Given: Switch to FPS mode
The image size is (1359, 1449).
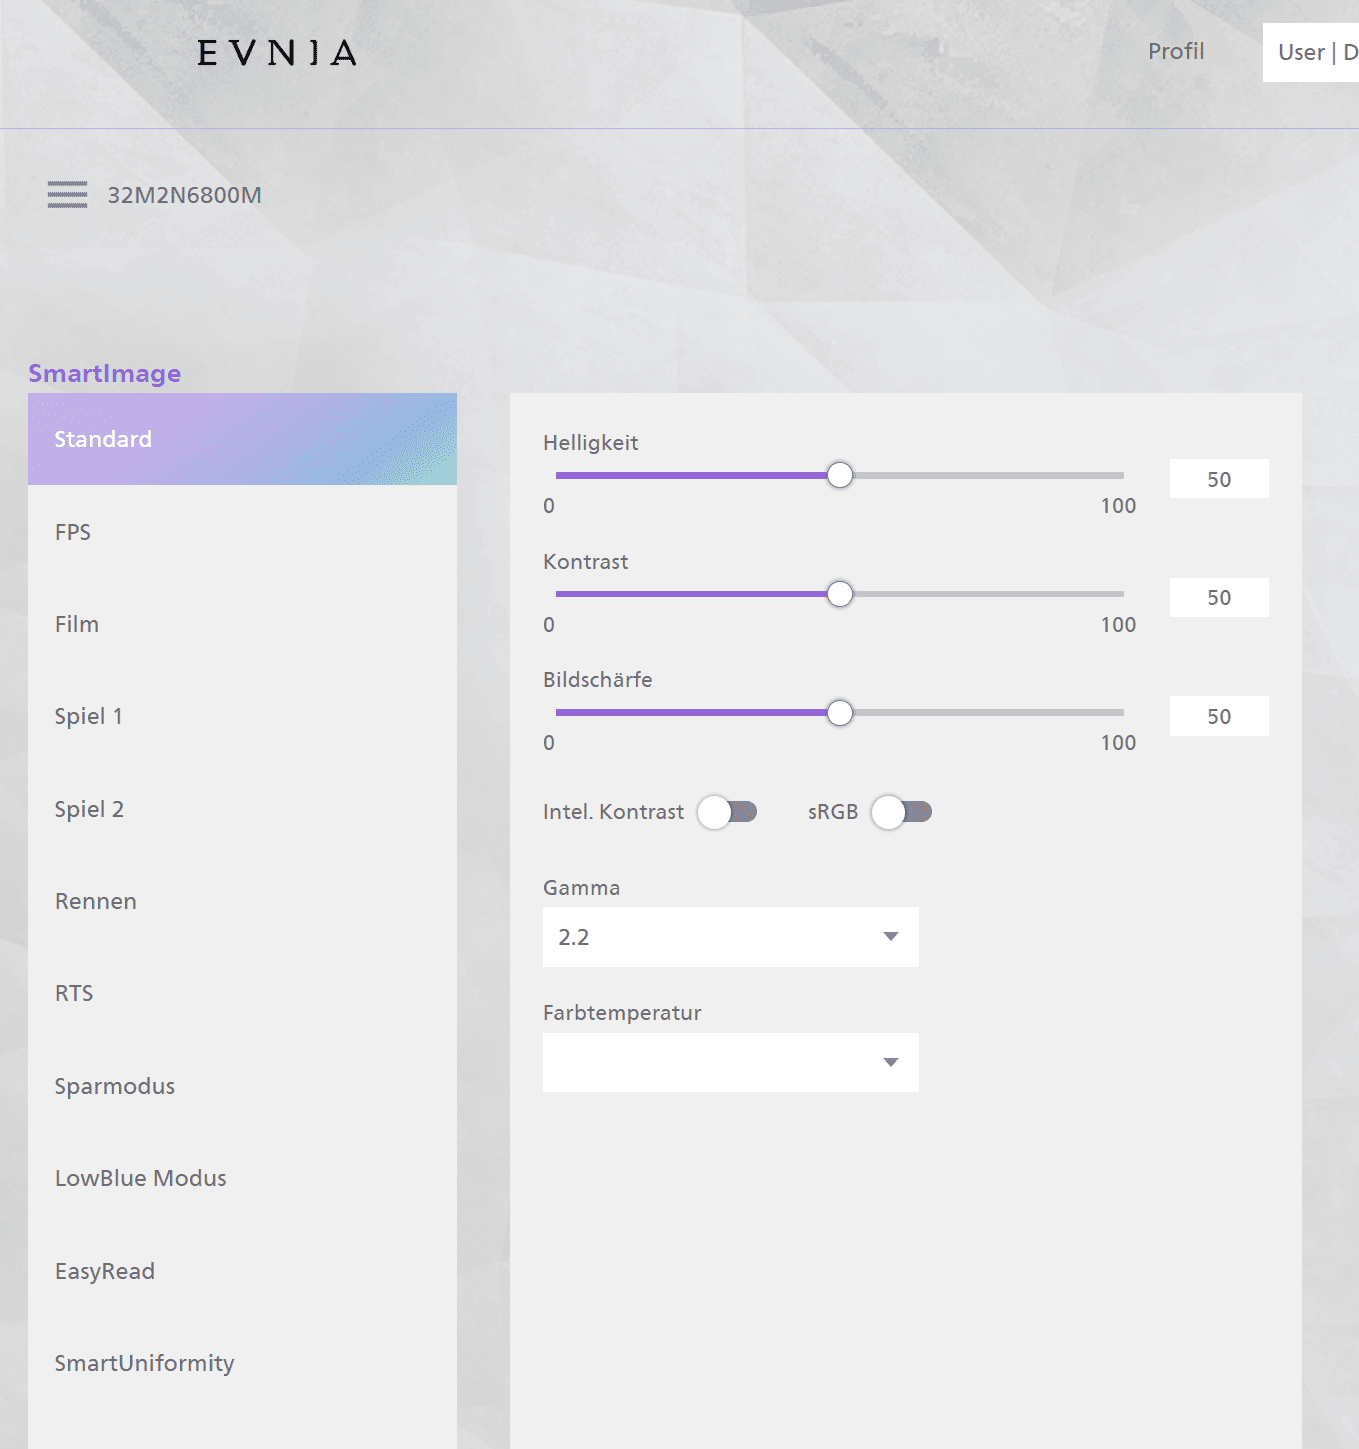Looking at the screenshot, I should point(242,532).
